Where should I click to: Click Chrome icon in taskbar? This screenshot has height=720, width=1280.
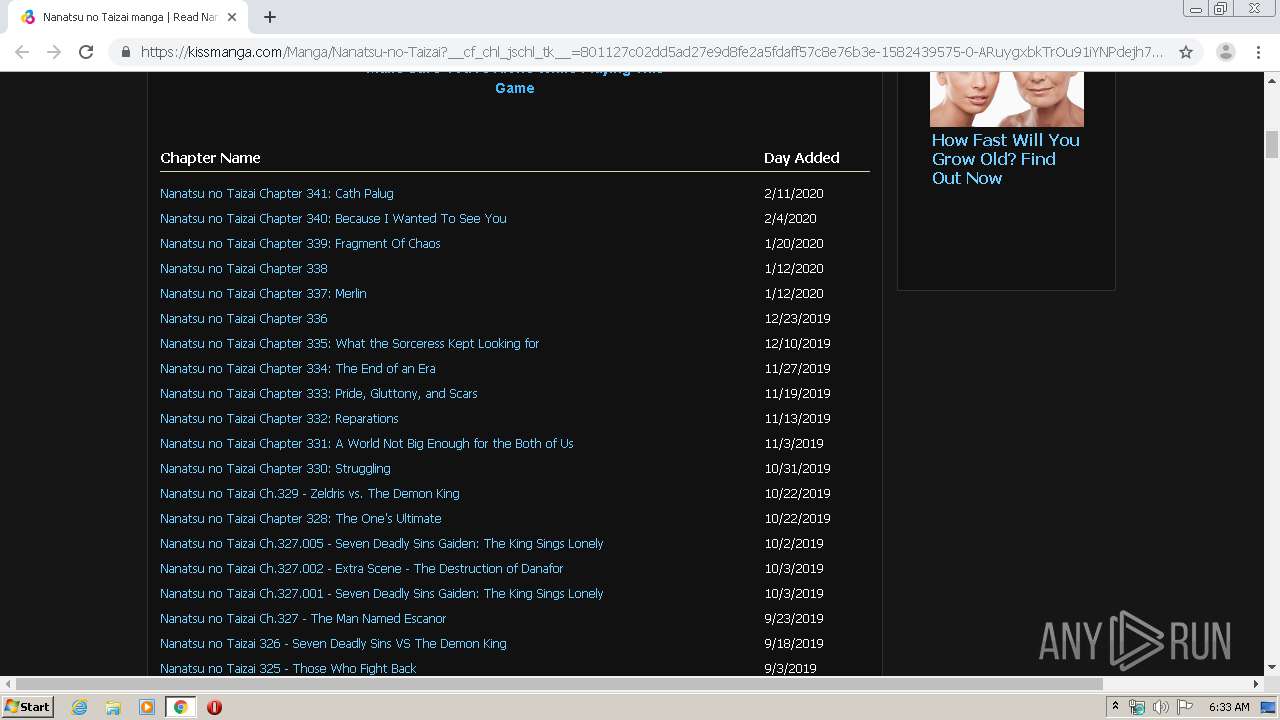pos(180,707)
